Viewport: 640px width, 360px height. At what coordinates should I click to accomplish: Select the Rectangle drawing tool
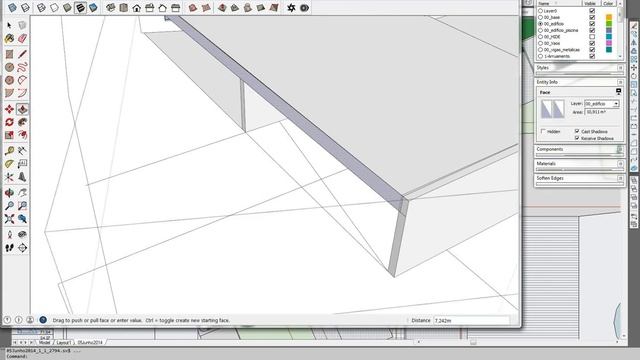click(9, 54)
